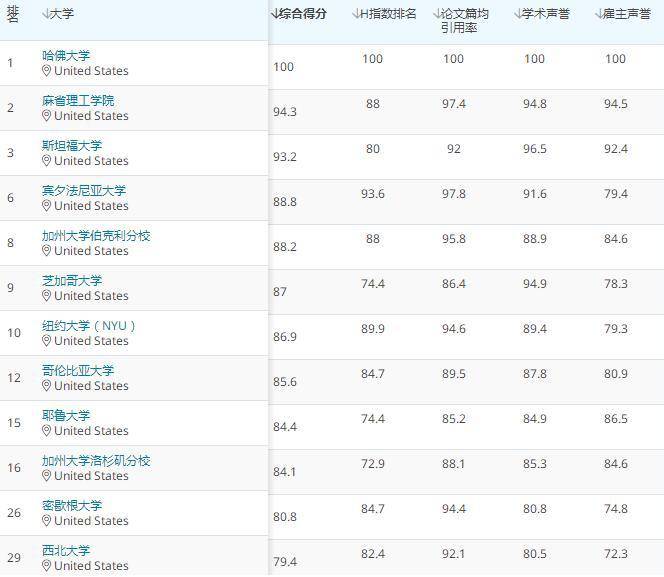Sort by 论文篇均引用率 column header
664x577 pixels.
(x=461, y=20)
